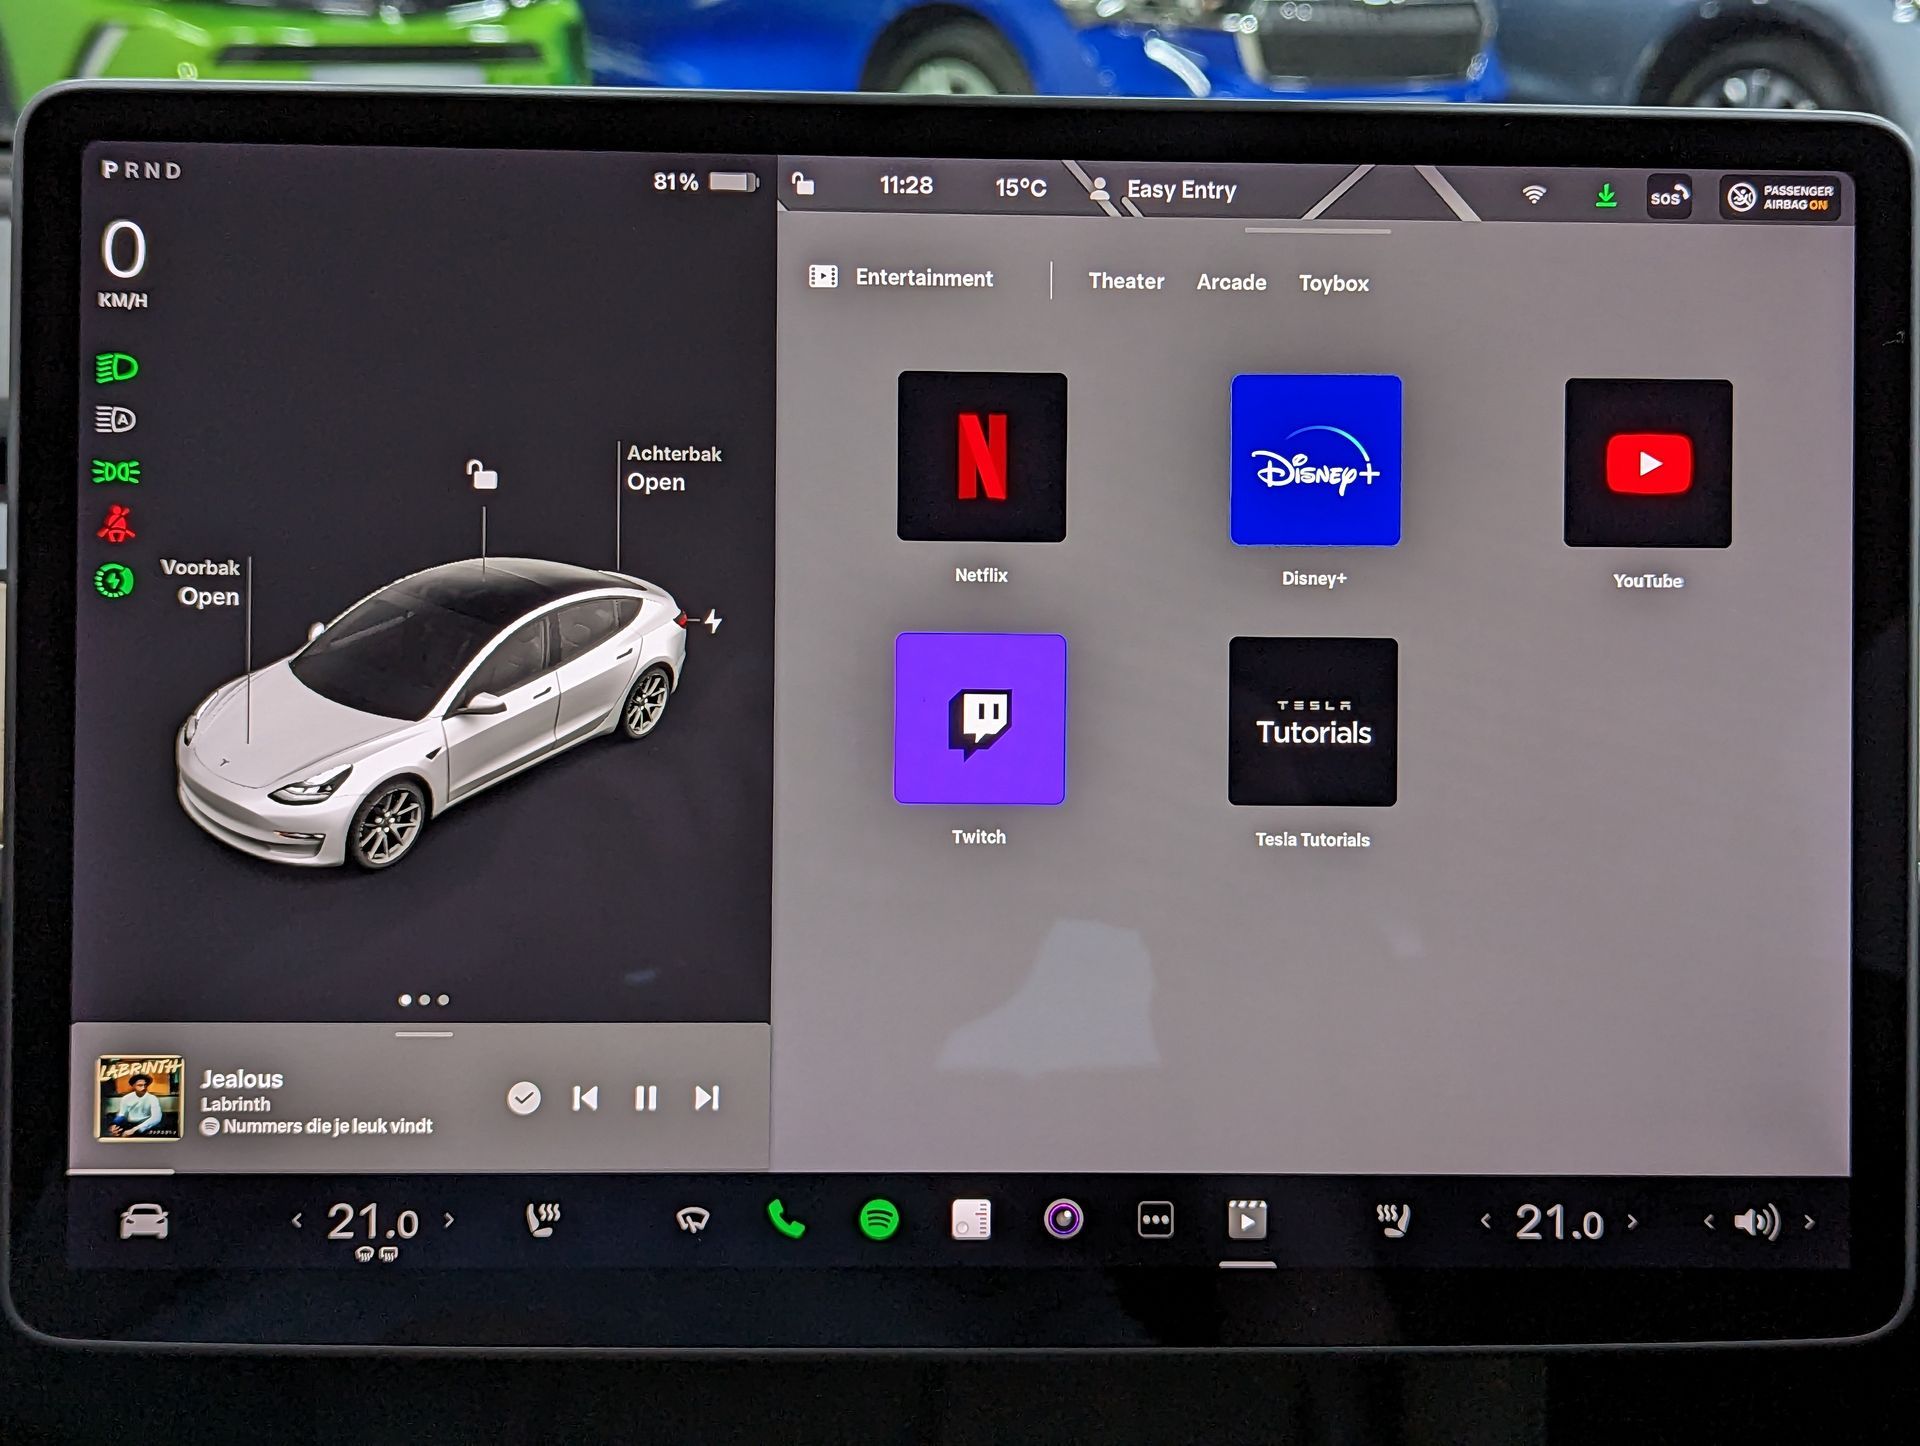Viewport: 1920px width, 1446px height.
Task: Tap the playlist name 'Nummers die je leuk vindt'
Action: 328,1126
